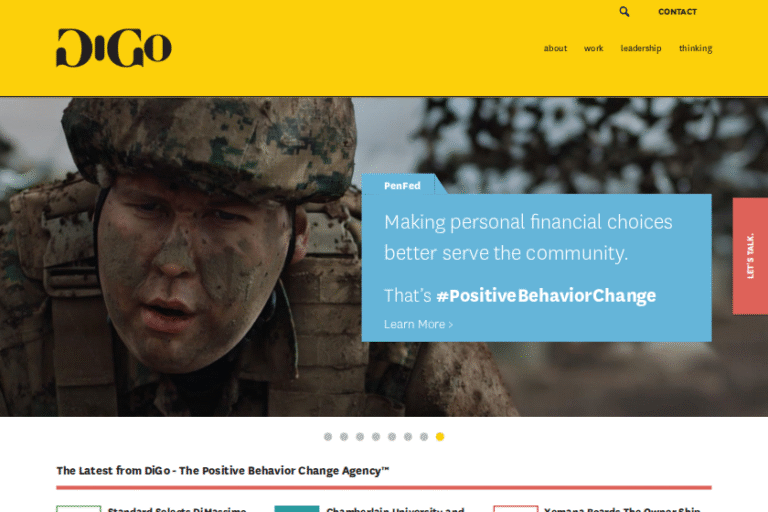Select the PenFed slide tab

point(403,185)
